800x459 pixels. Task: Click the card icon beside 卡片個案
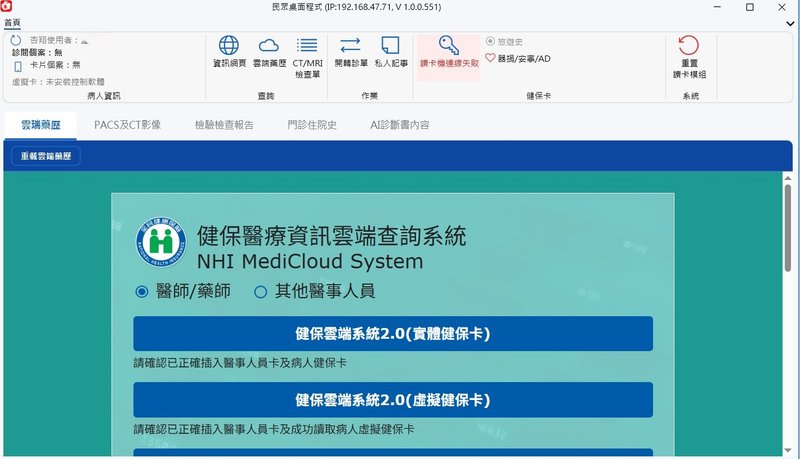(18, 66)
